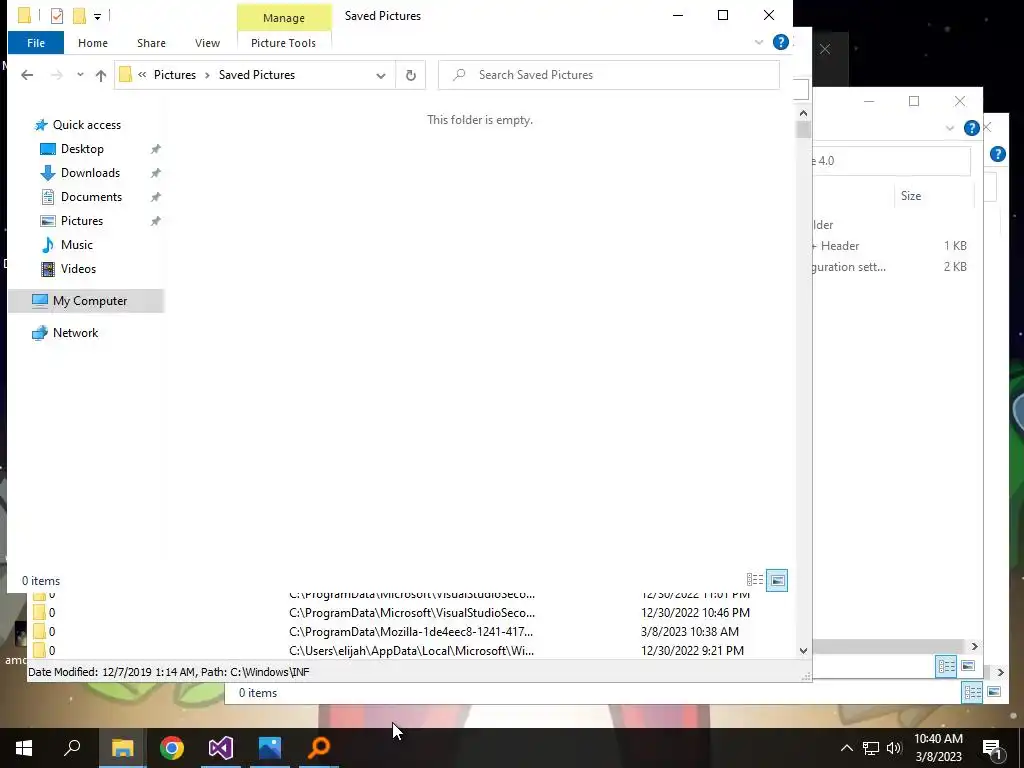Viewport: 1024px width, 768px height.
Task: Click Help icon in background Explorer window
Action: [972, 128]
